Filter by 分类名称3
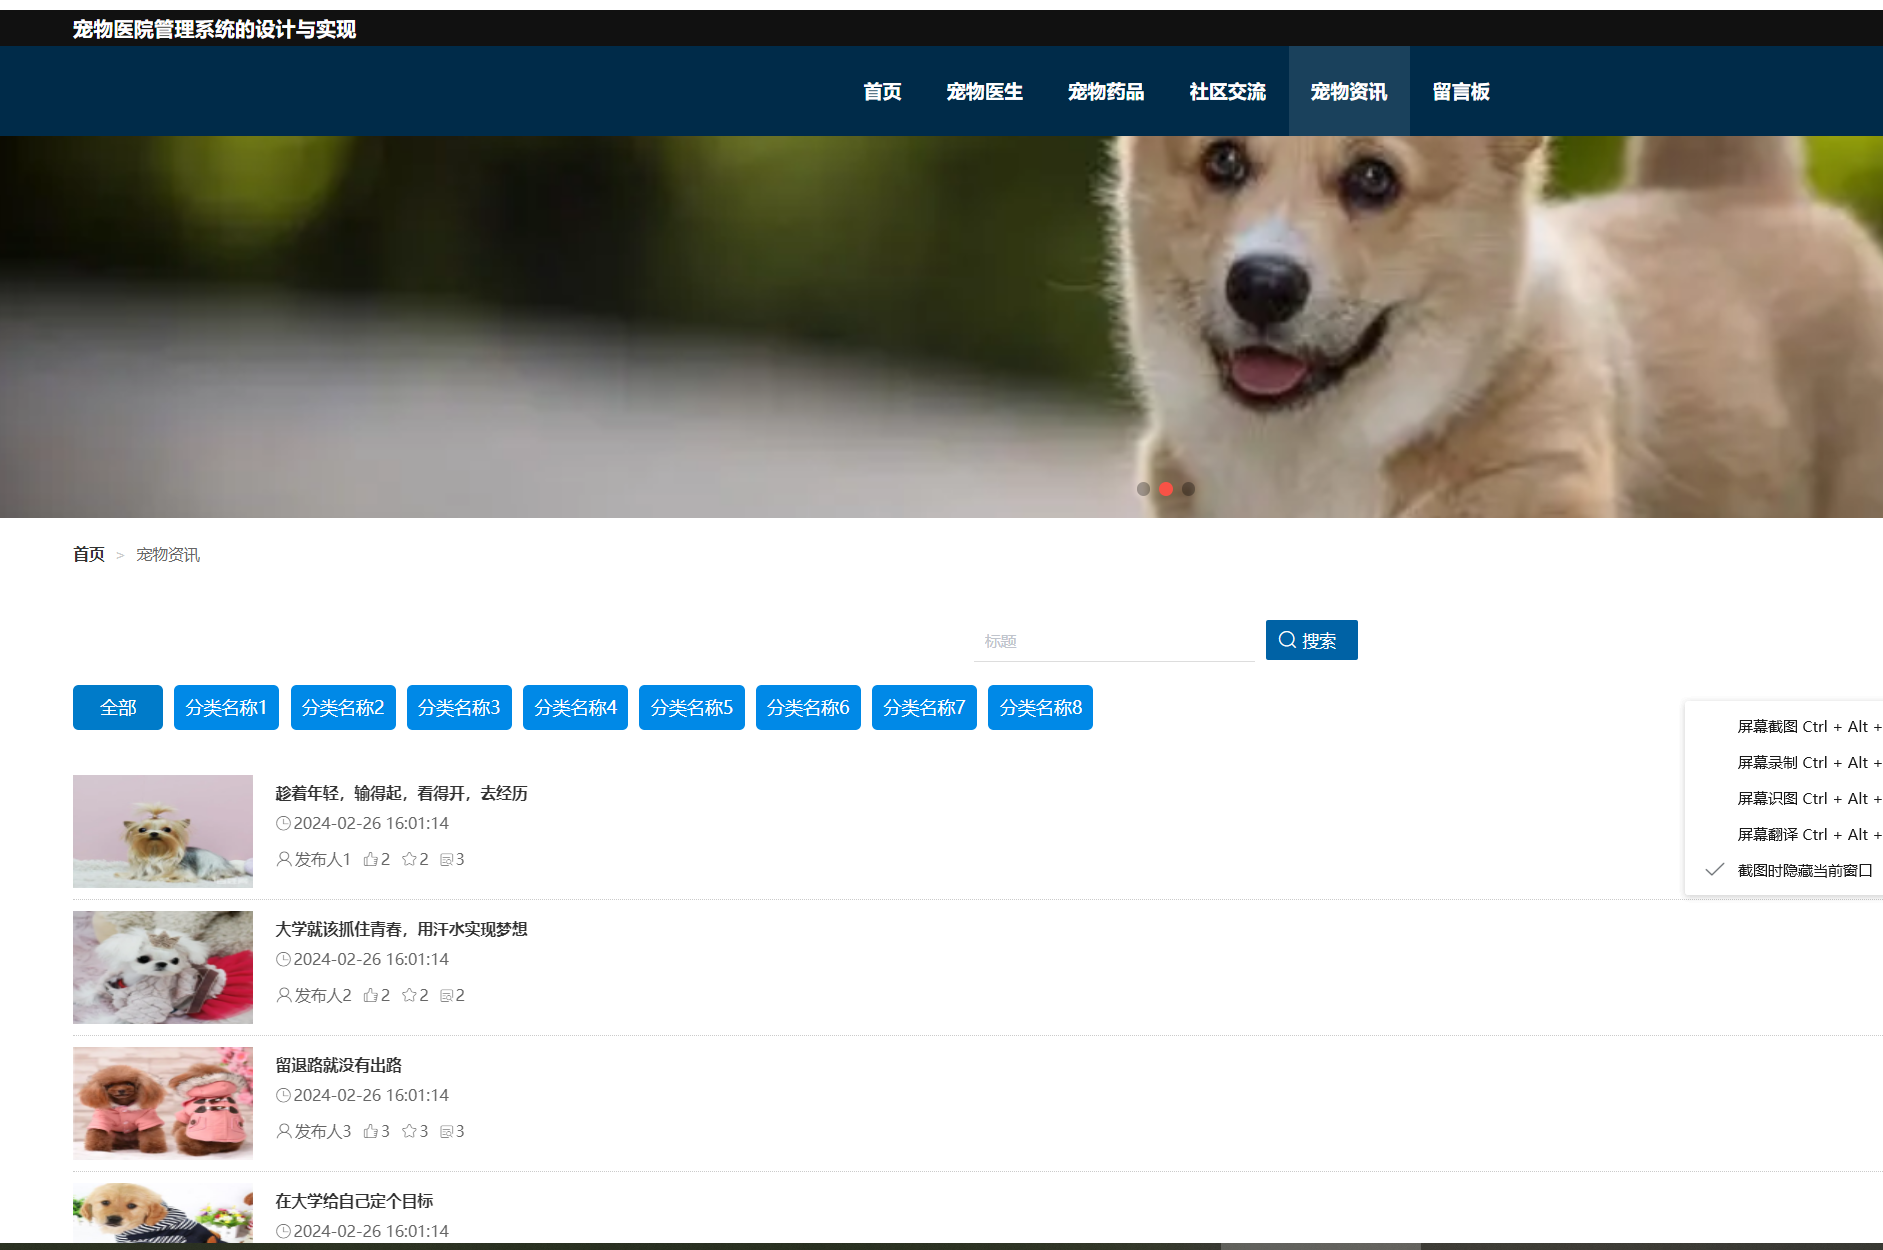1883x1250 pixels. coord(459,707)
